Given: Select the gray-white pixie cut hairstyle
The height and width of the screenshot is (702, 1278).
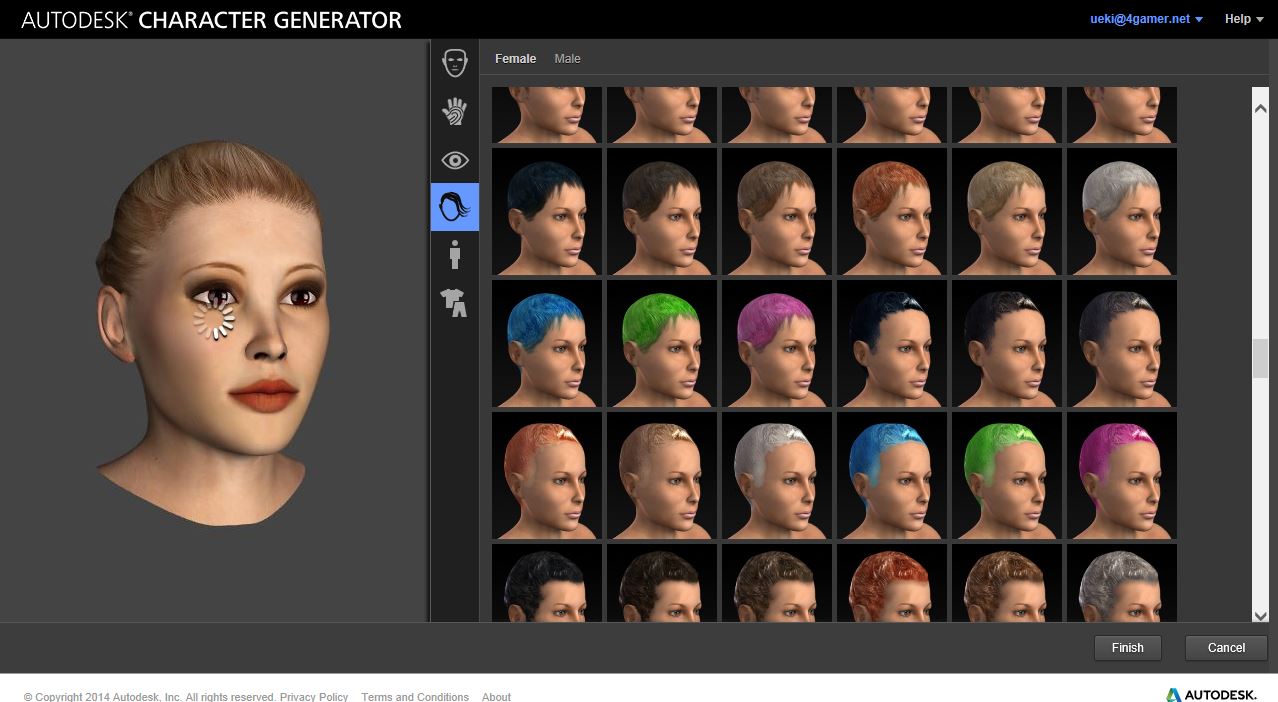Looking at the screenshot, I should (x=1122, y=212).
